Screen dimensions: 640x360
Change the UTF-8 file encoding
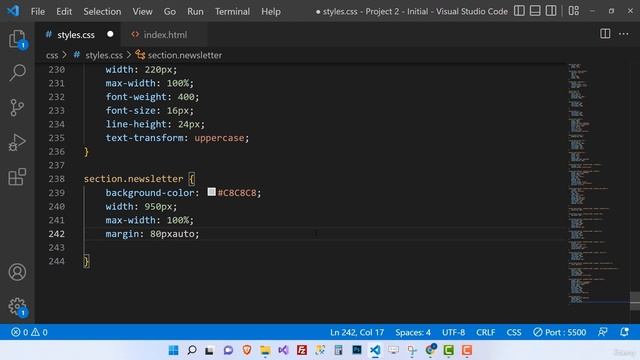tap(453, 332)
